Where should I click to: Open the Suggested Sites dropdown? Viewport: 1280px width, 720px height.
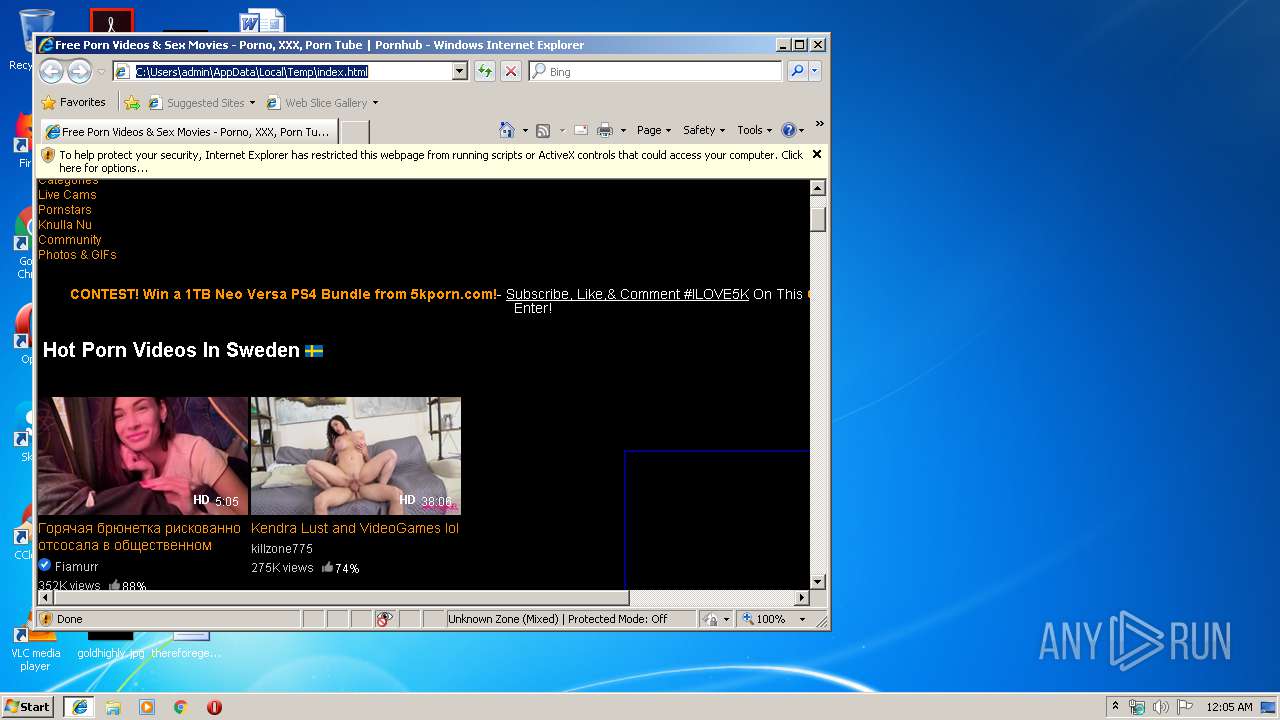201,102
